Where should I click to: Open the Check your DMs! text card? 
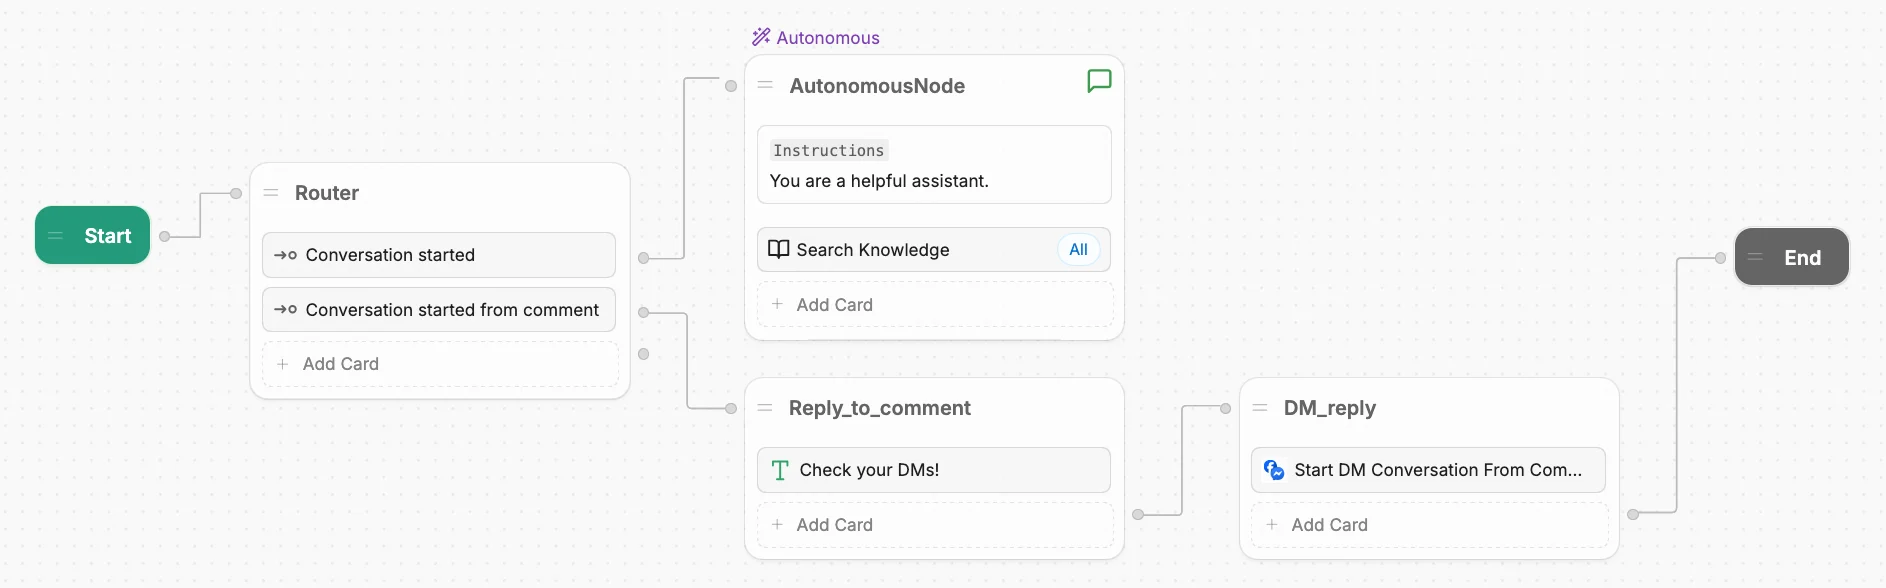[934, 470]
